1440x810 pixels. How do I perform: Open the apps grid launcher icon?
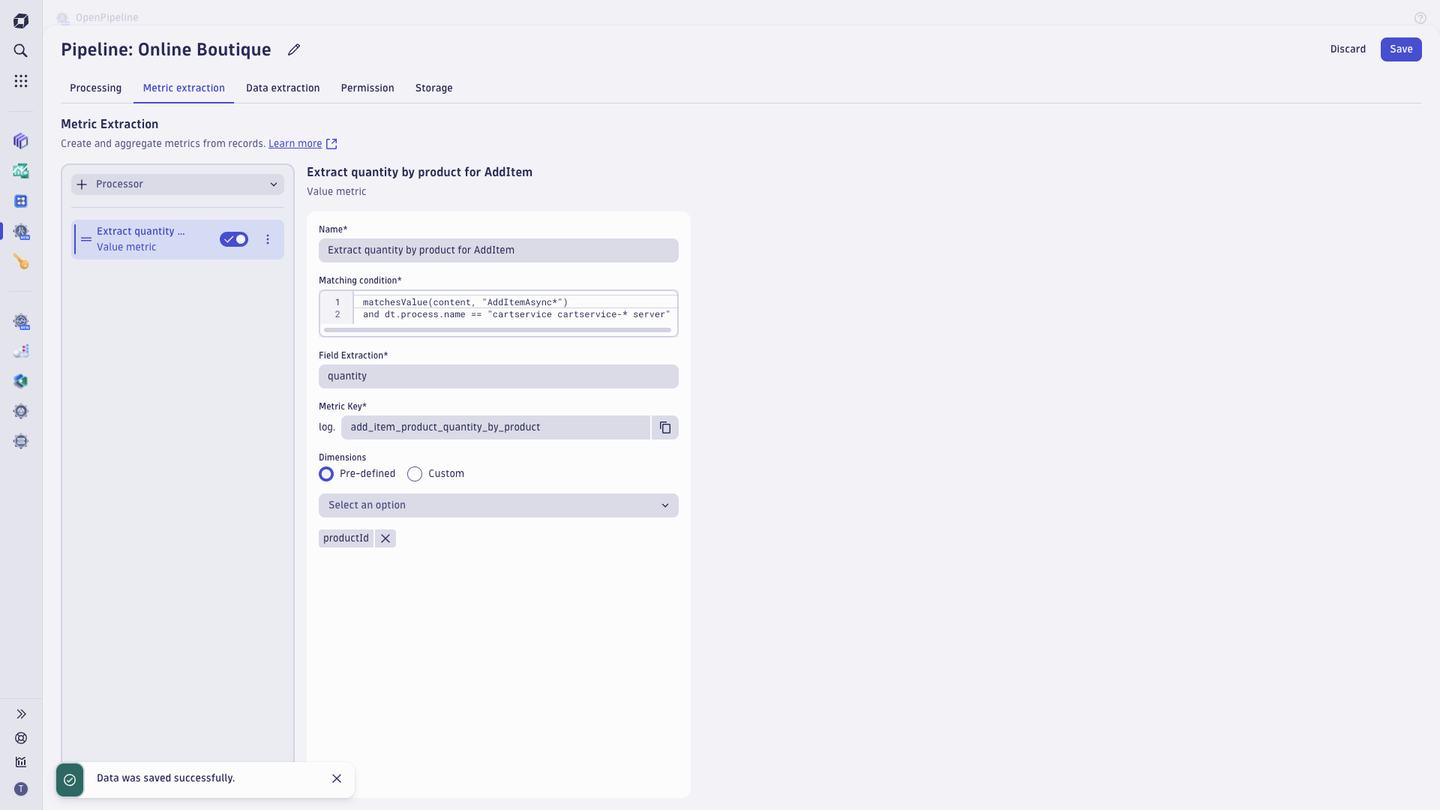[x=21, y=81]
